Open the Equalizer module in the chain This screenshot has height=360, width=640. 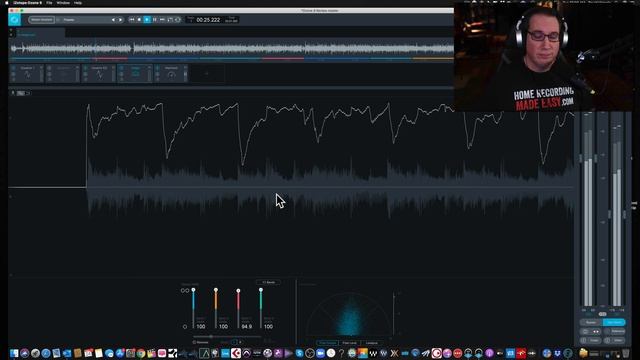(x=27, y=73)
